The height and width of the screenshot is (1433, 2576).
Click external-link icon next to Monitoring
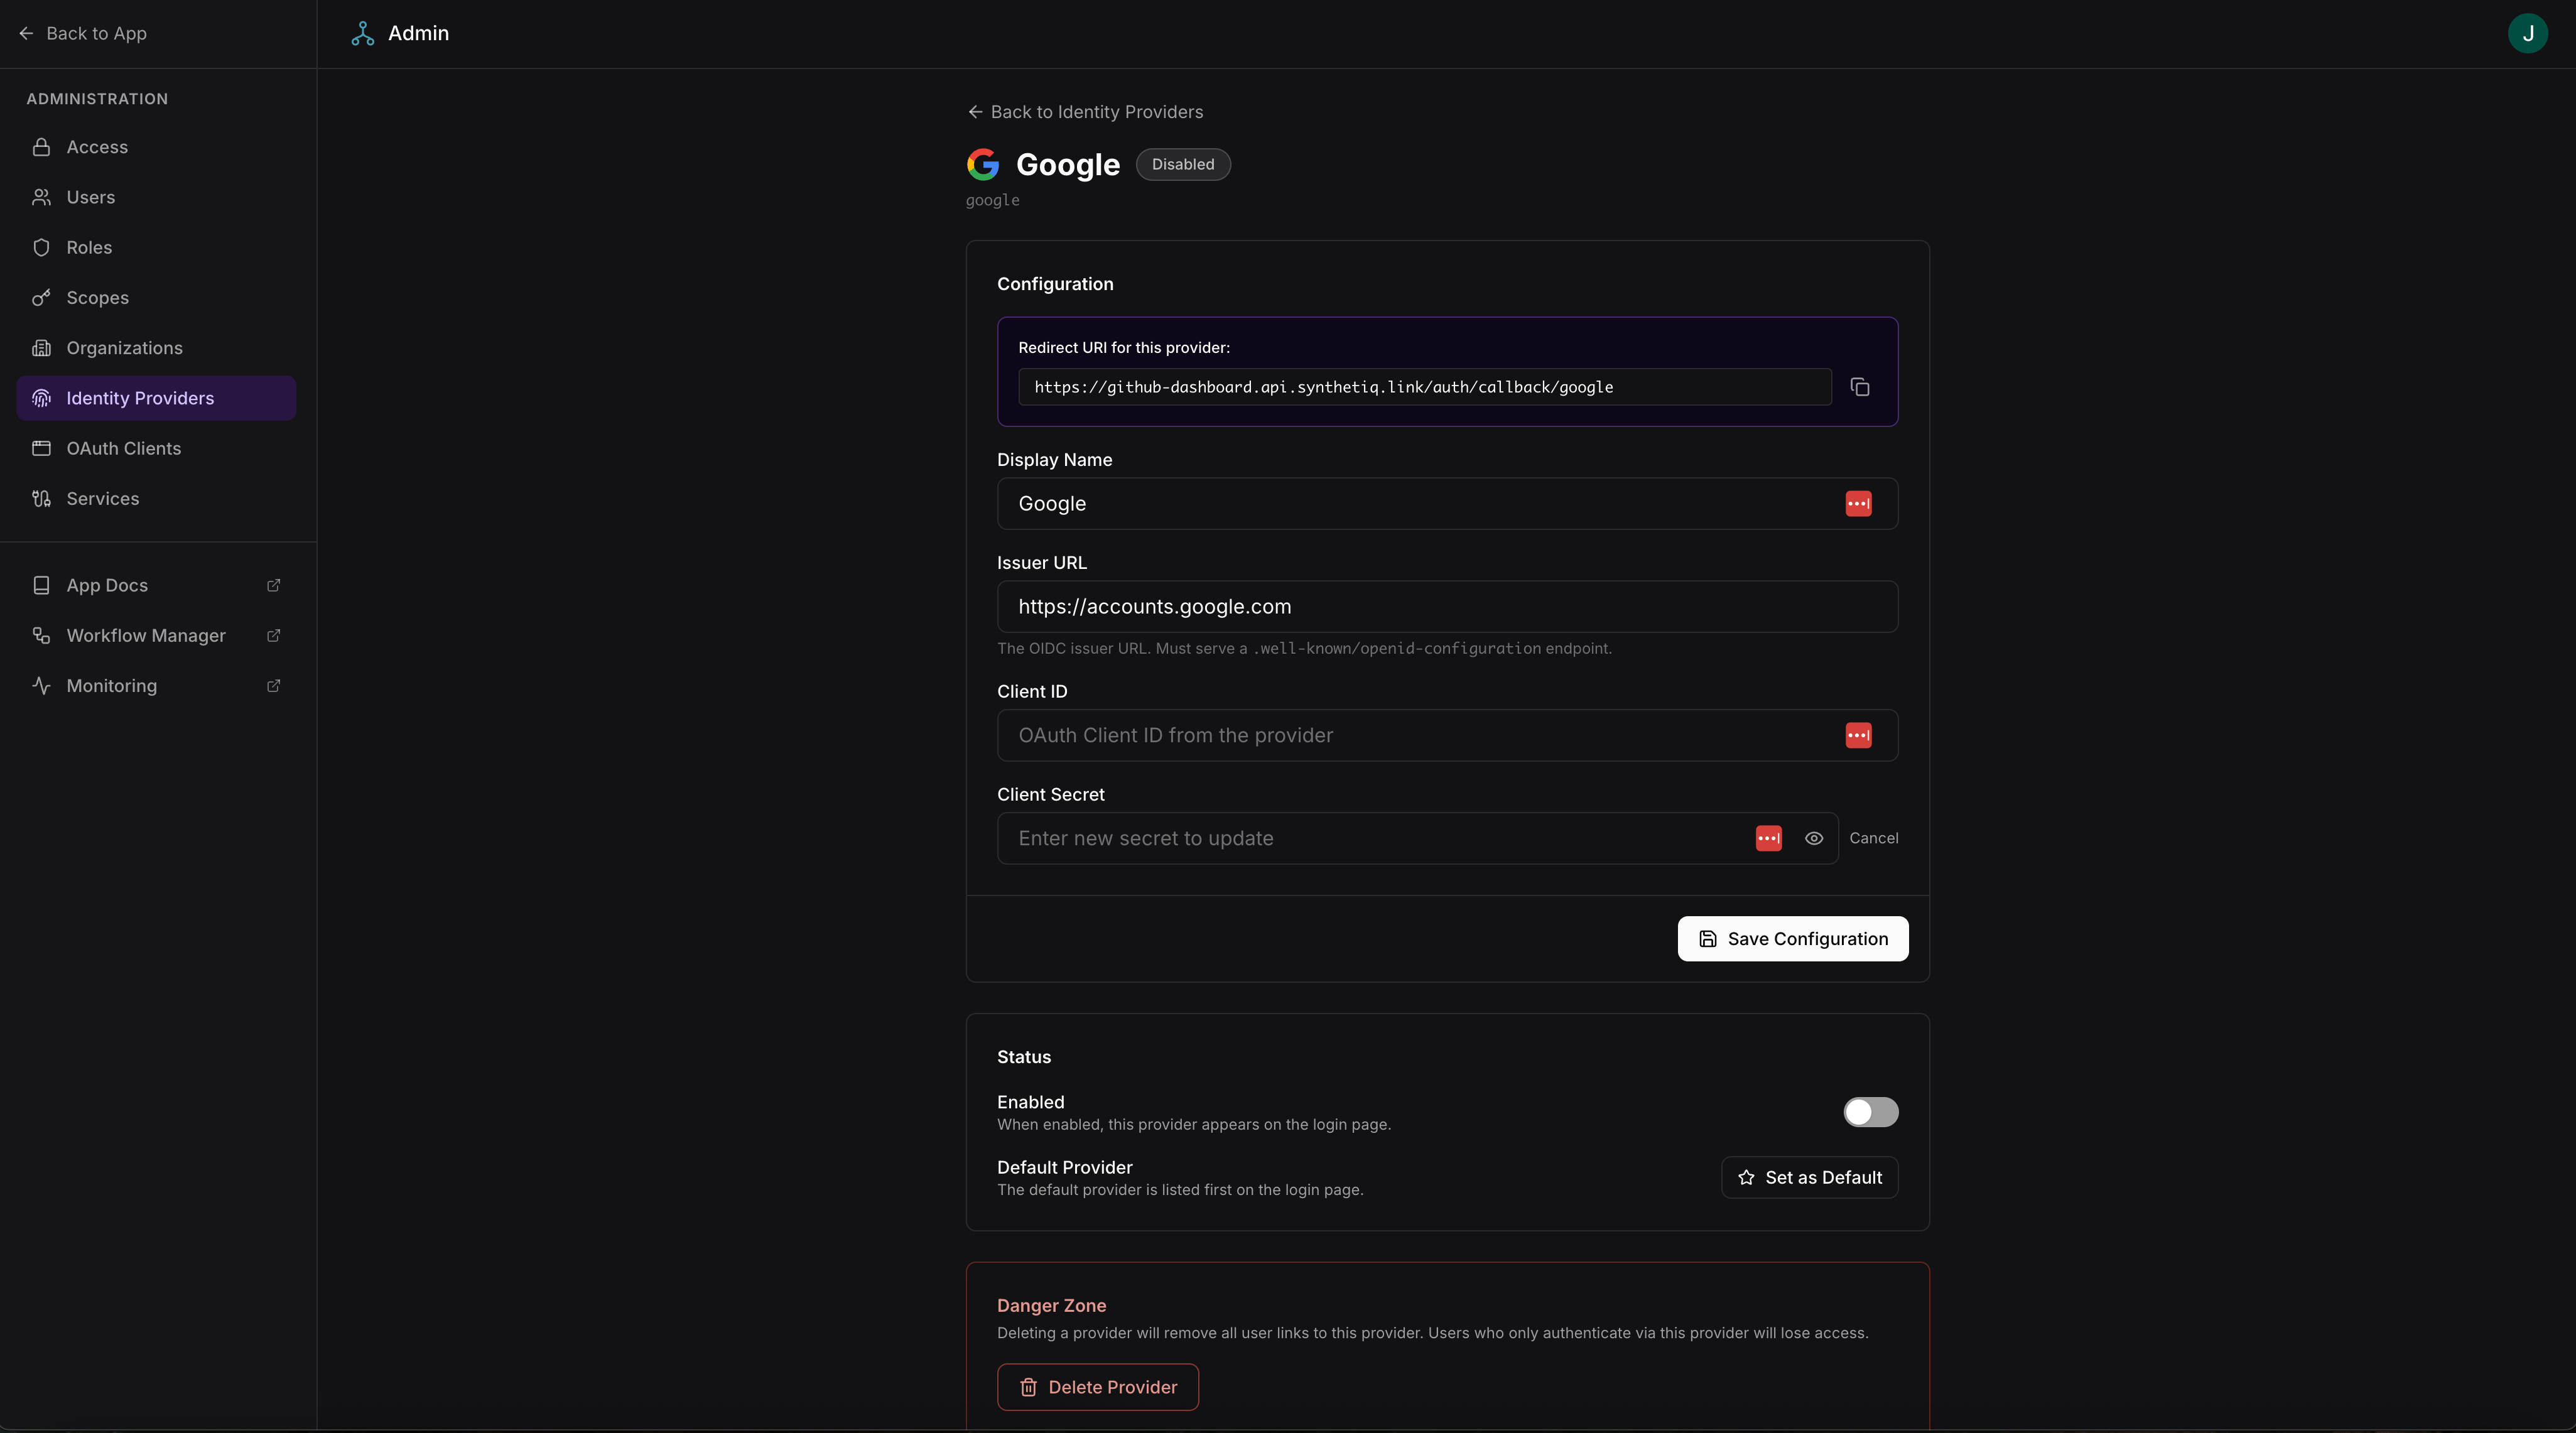[x=273, y=685]
